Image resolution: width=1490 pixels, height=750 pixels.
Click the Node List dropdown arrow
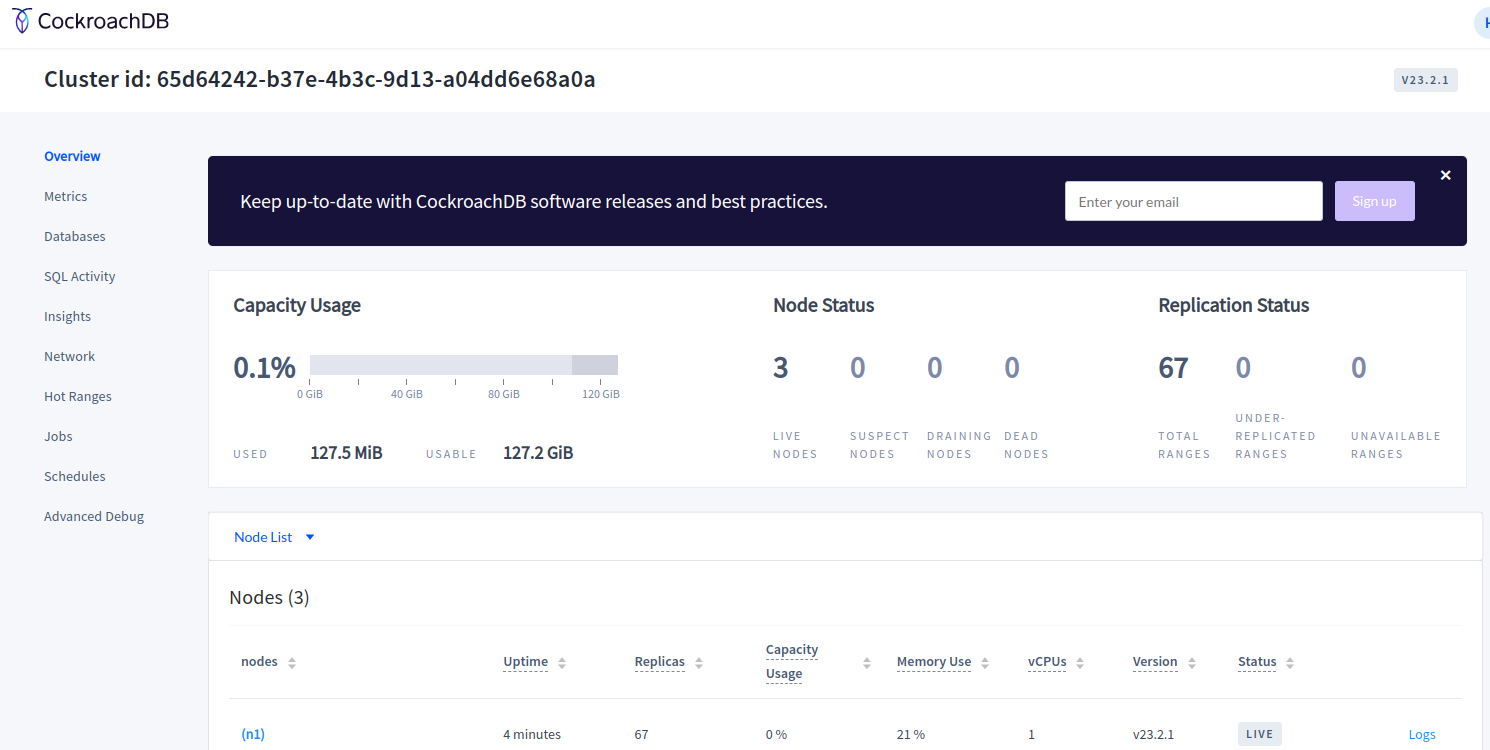click(310, 537)
